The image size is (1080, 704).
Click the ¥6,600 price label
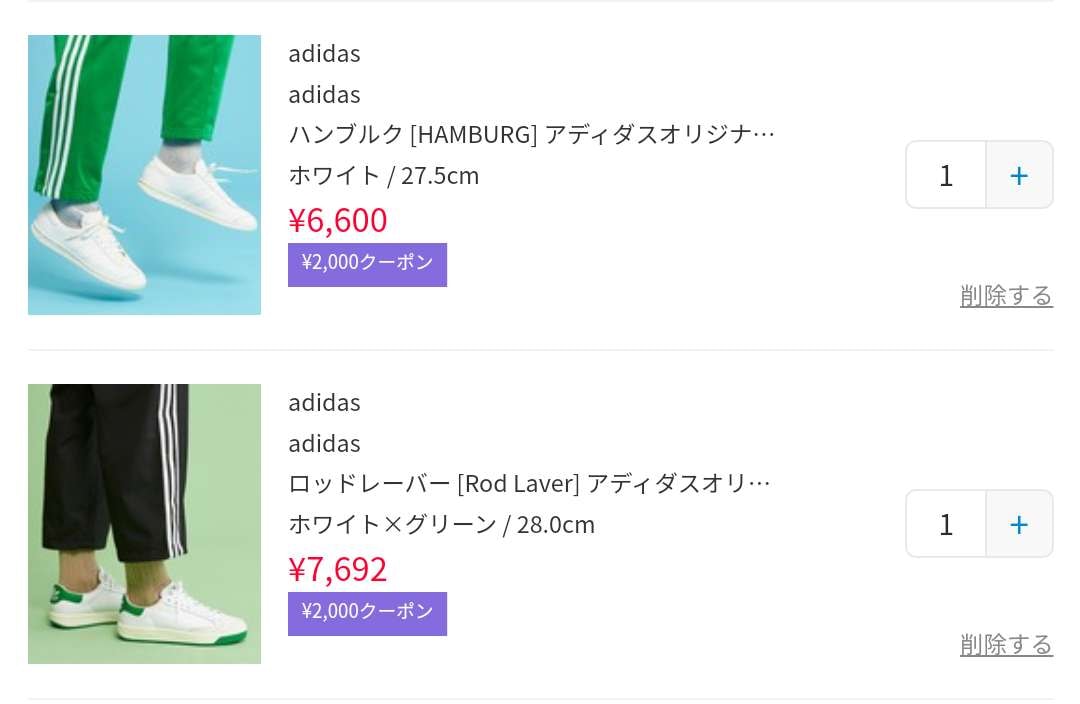(x=337, y=219)
